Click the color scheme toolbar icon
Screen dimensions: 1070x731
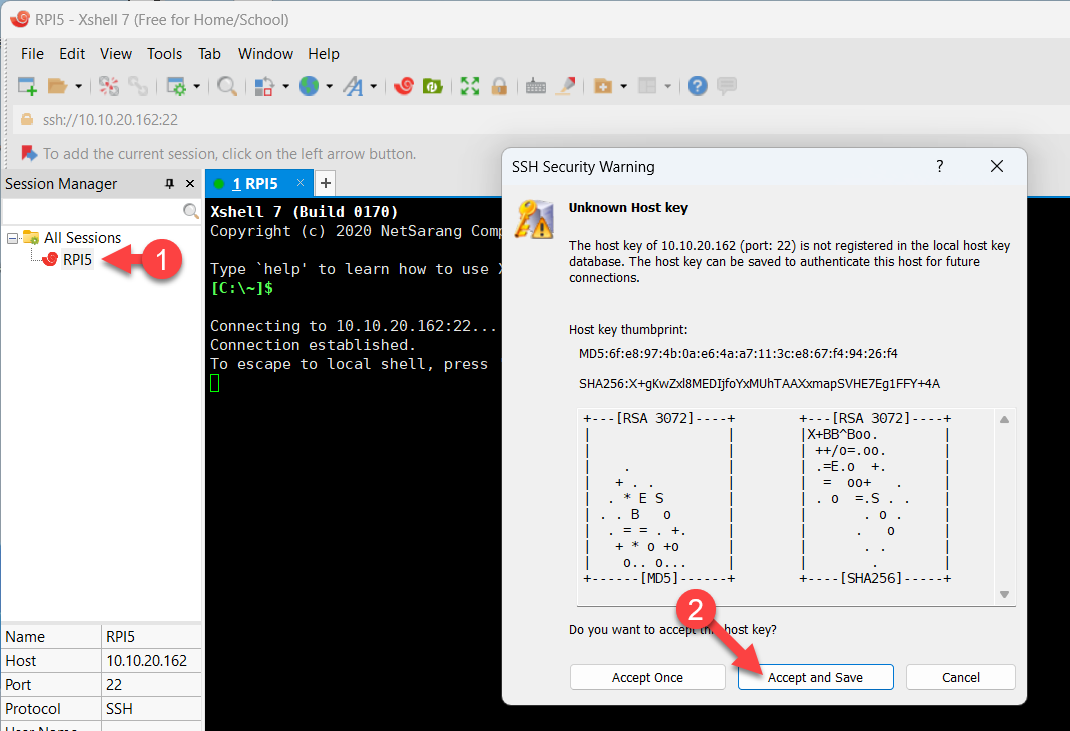coord(264,86)
